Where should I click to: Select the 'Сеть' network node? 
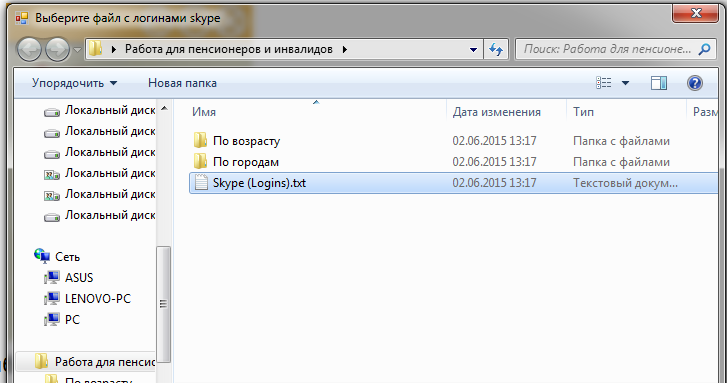coord(67,256)
